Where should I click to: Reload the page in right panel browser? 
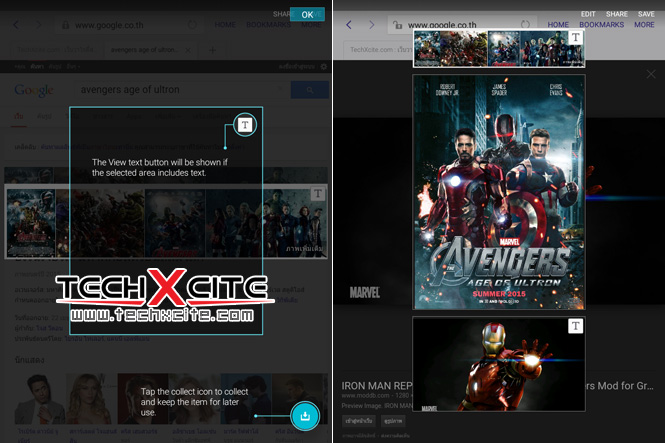(x=525, y=24)
